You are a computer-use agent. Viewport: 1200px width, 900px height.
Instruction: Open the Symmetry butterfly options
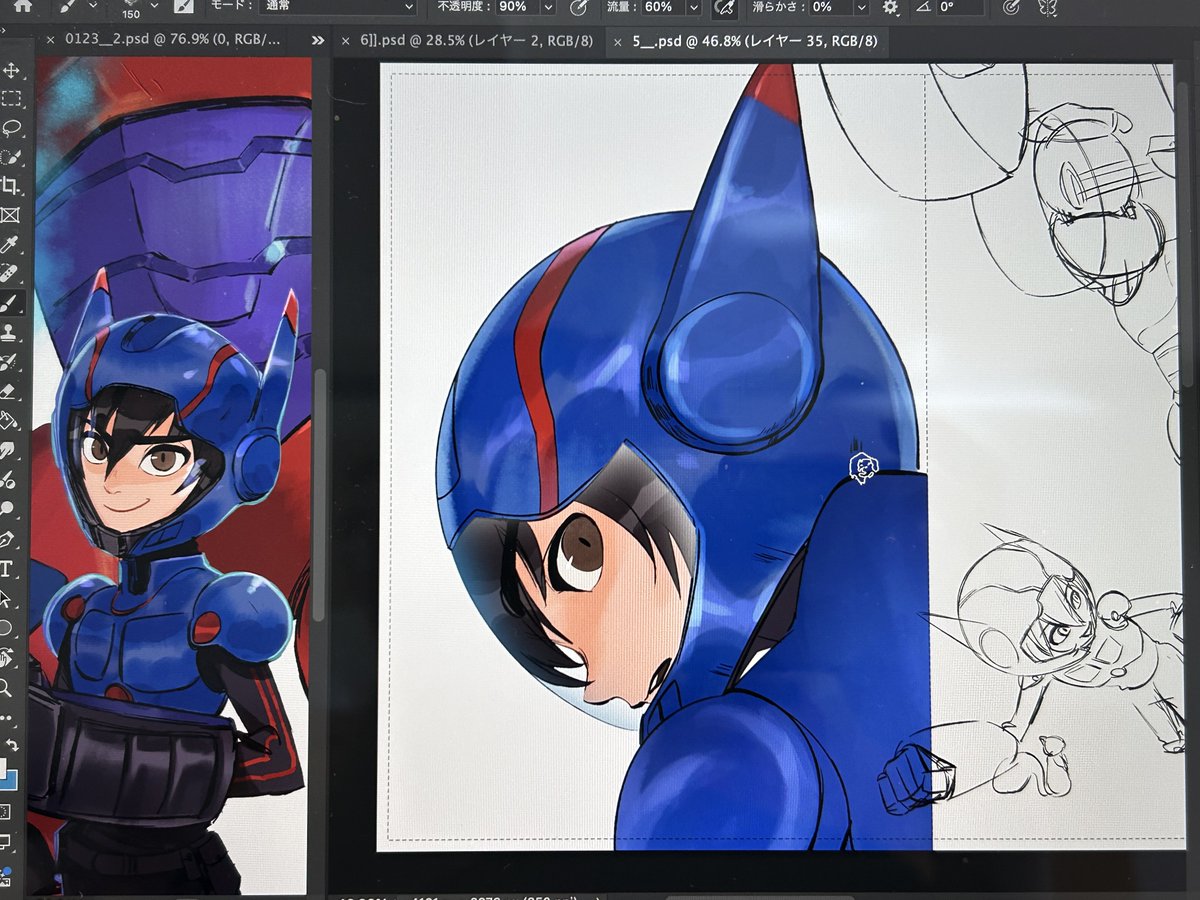[x=1048, y=7]
